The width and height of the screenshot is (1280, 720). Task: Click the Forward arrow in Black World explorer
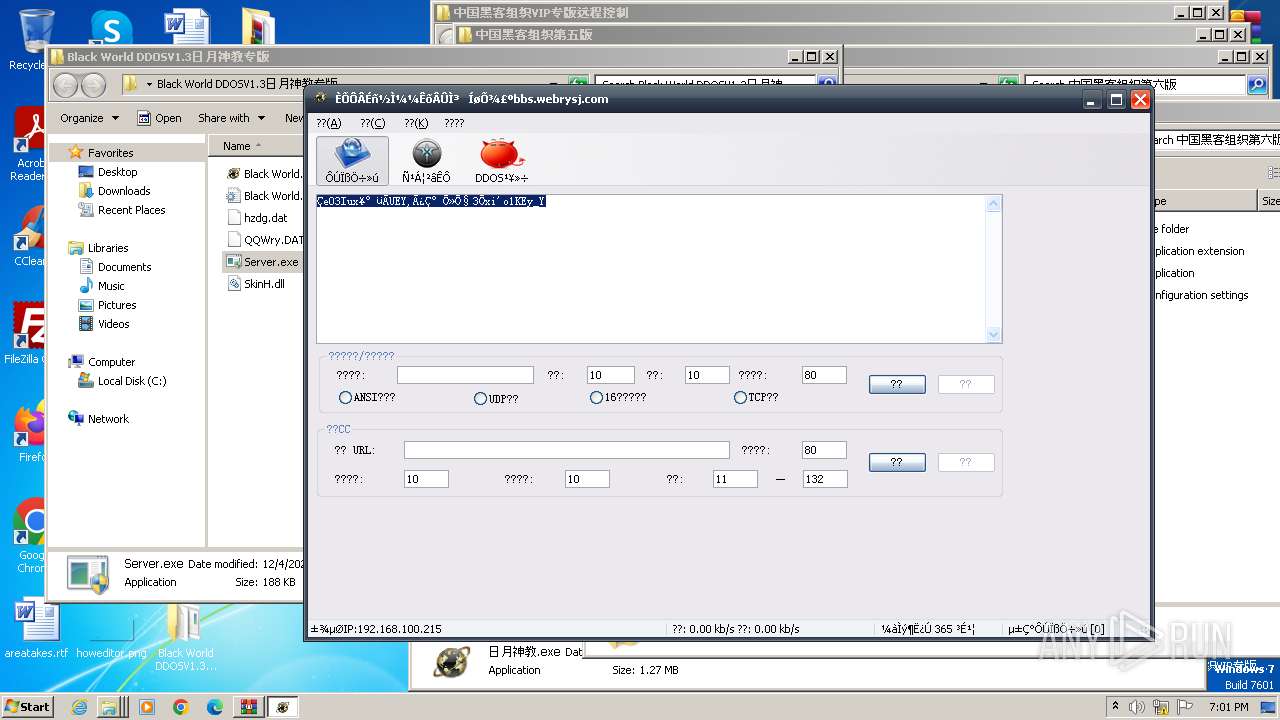point(93,85)
